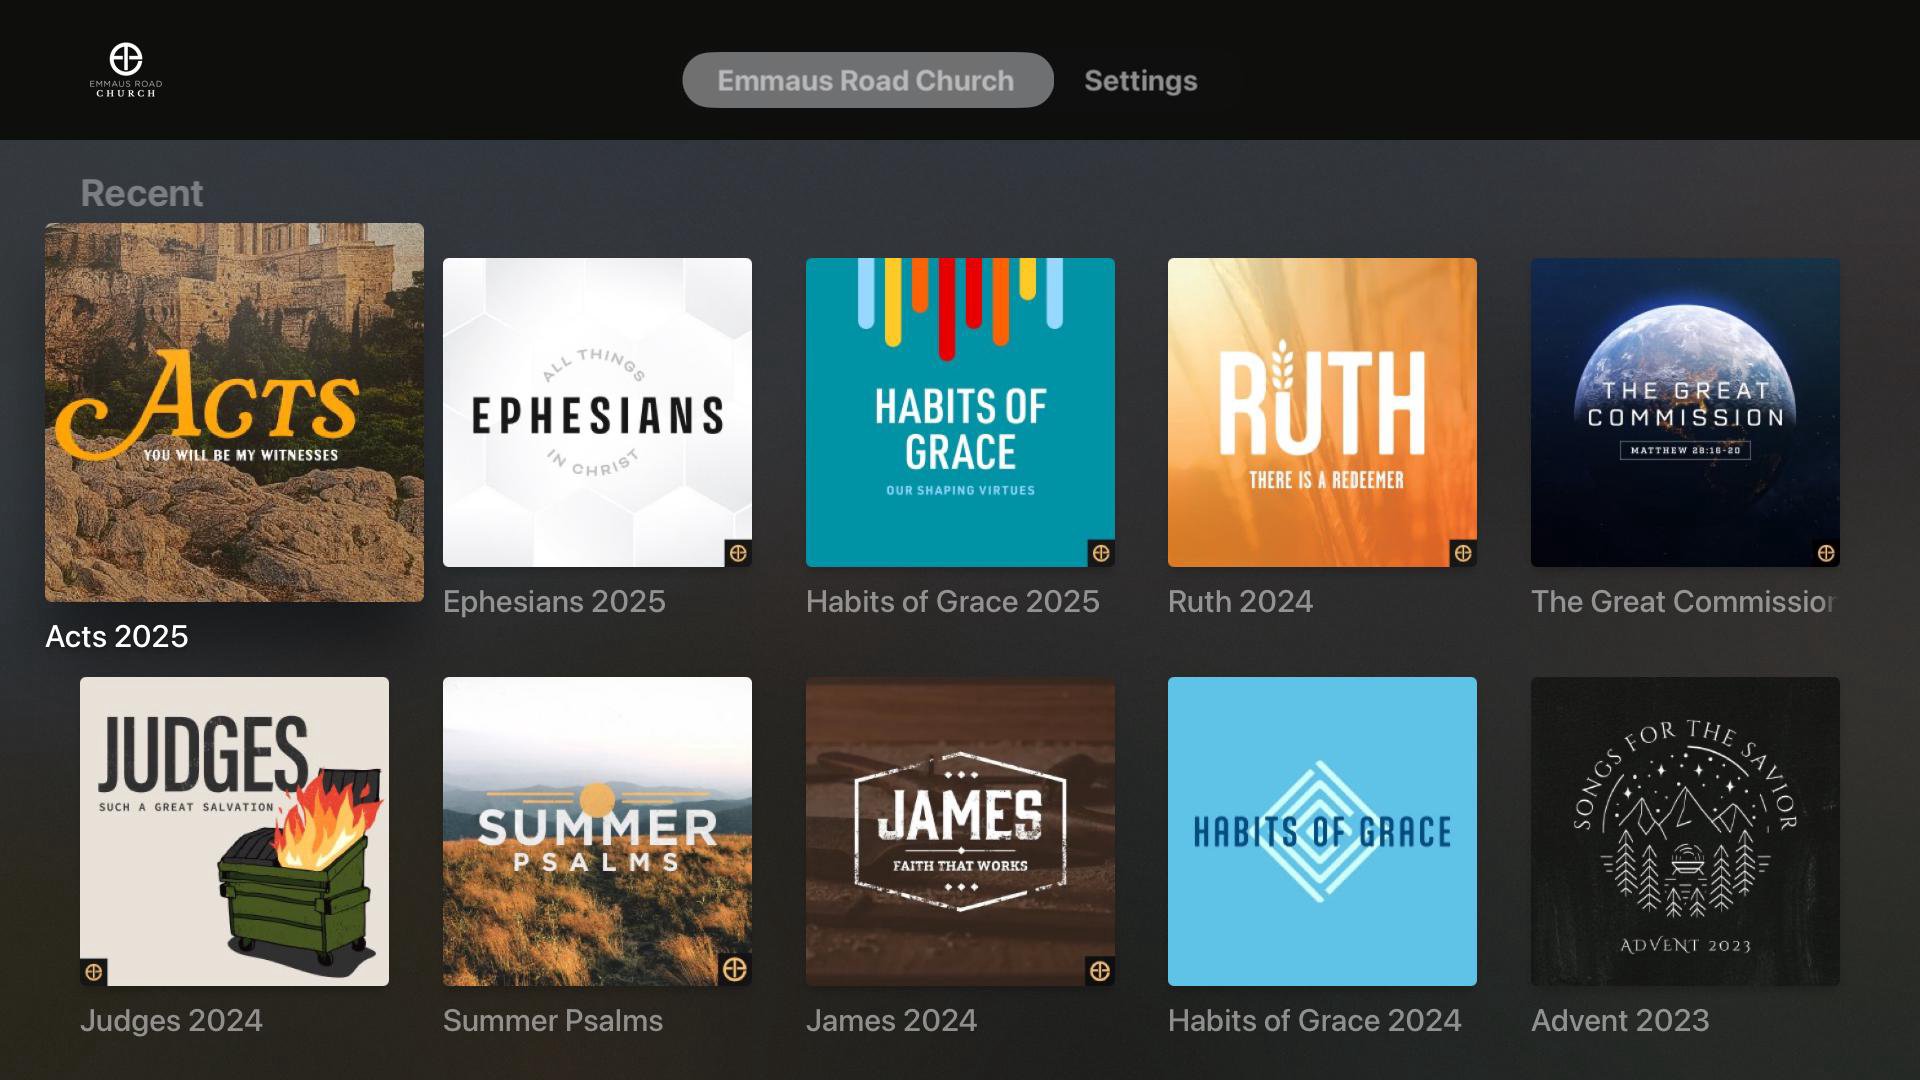The width and height of the screenshot is (1920, 1080).
Task: Open the Acts 2025 series thumbnail
Action: click(x=234, y=412)
